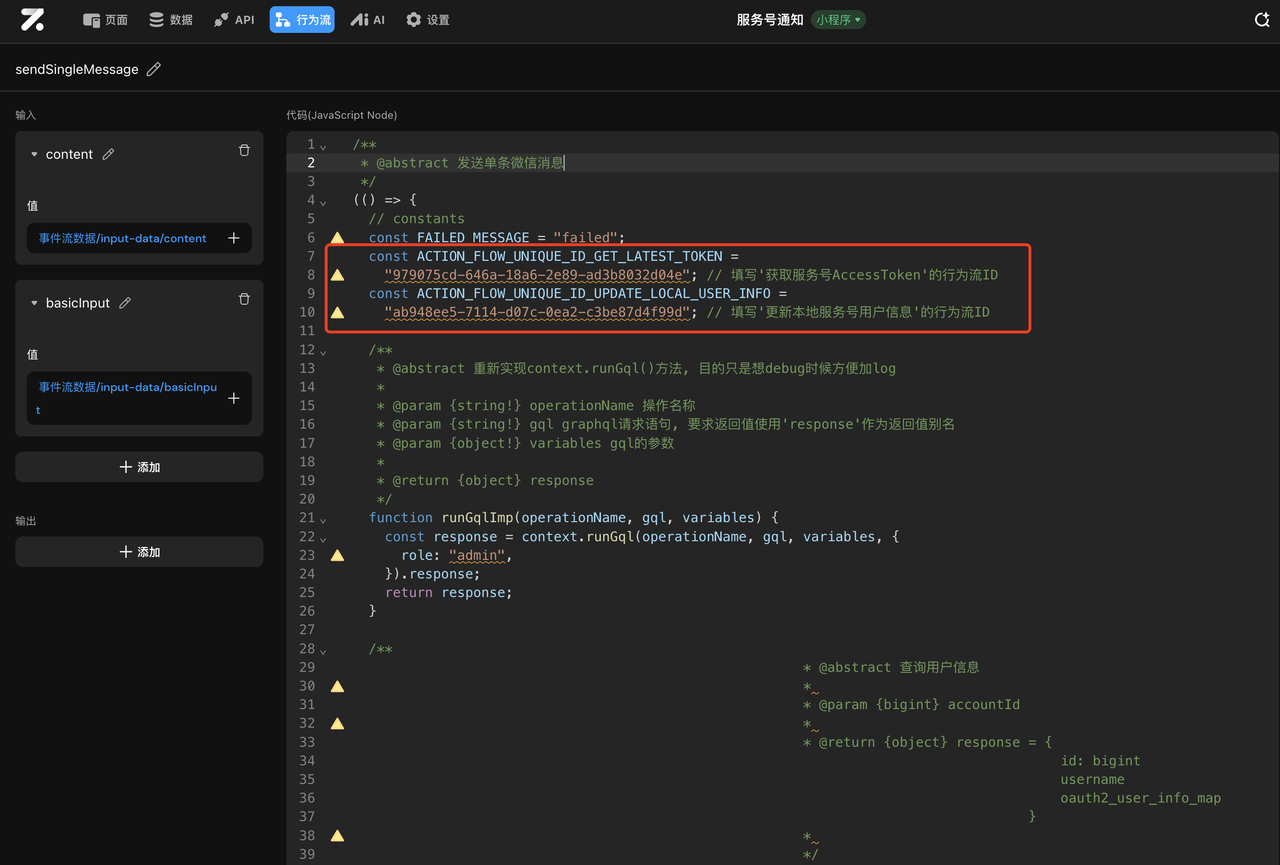Fold code at line 4
Image resolution: width=1280 pixels, height=865 pixels.
pyautogui.click(x=323, y=201)
